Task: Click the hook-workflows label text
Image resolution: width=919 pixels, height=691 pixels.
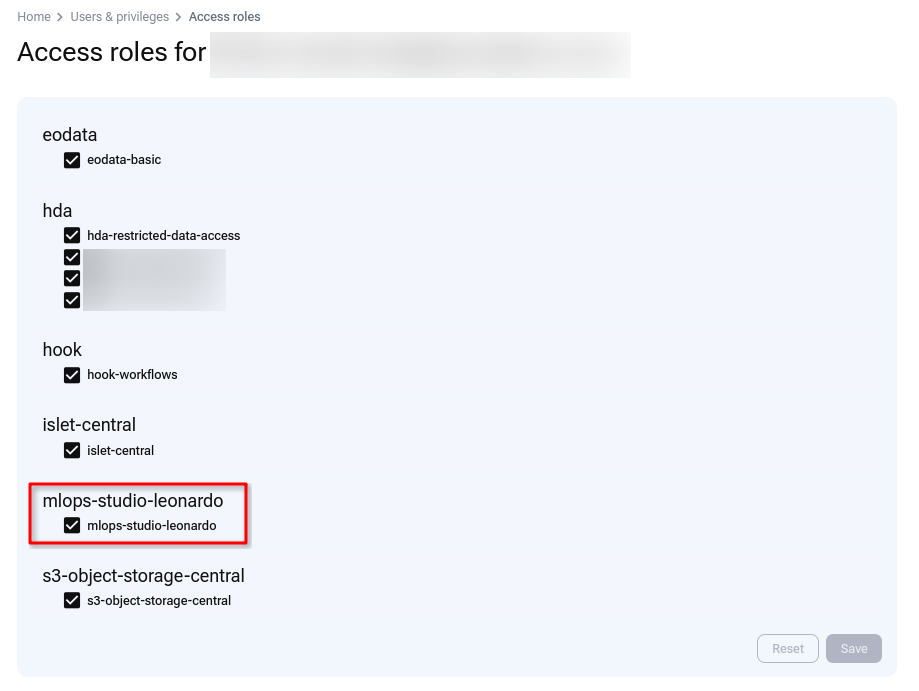Action: [x=132, y=375]
